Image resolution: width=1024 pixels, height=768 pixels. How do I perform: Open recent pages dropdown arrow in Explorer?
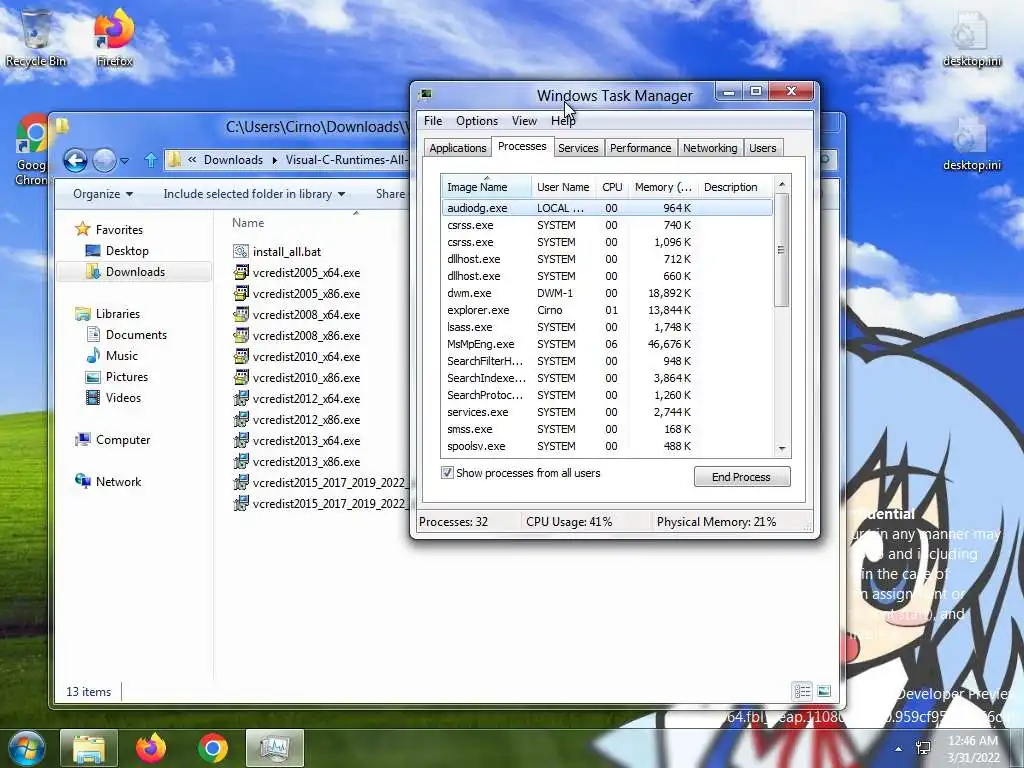tap(125, 160)
